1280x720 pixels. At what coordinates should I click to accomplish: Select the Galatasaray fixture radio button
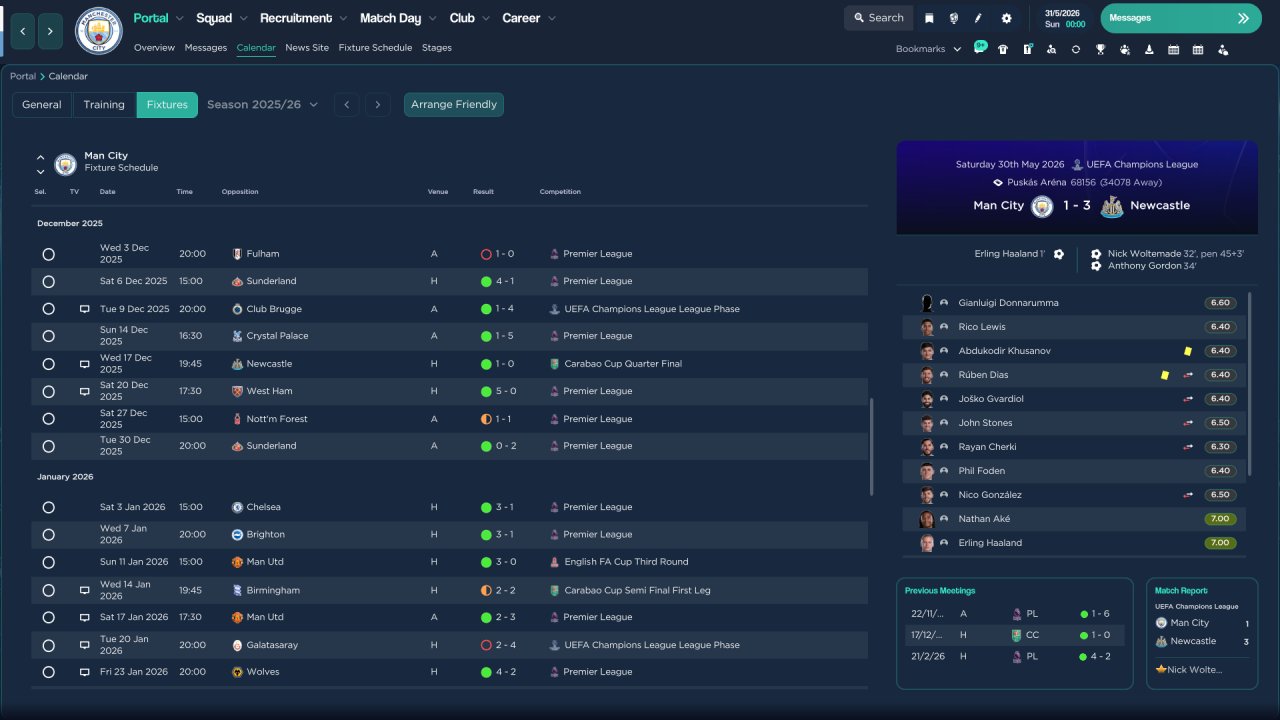48,646
